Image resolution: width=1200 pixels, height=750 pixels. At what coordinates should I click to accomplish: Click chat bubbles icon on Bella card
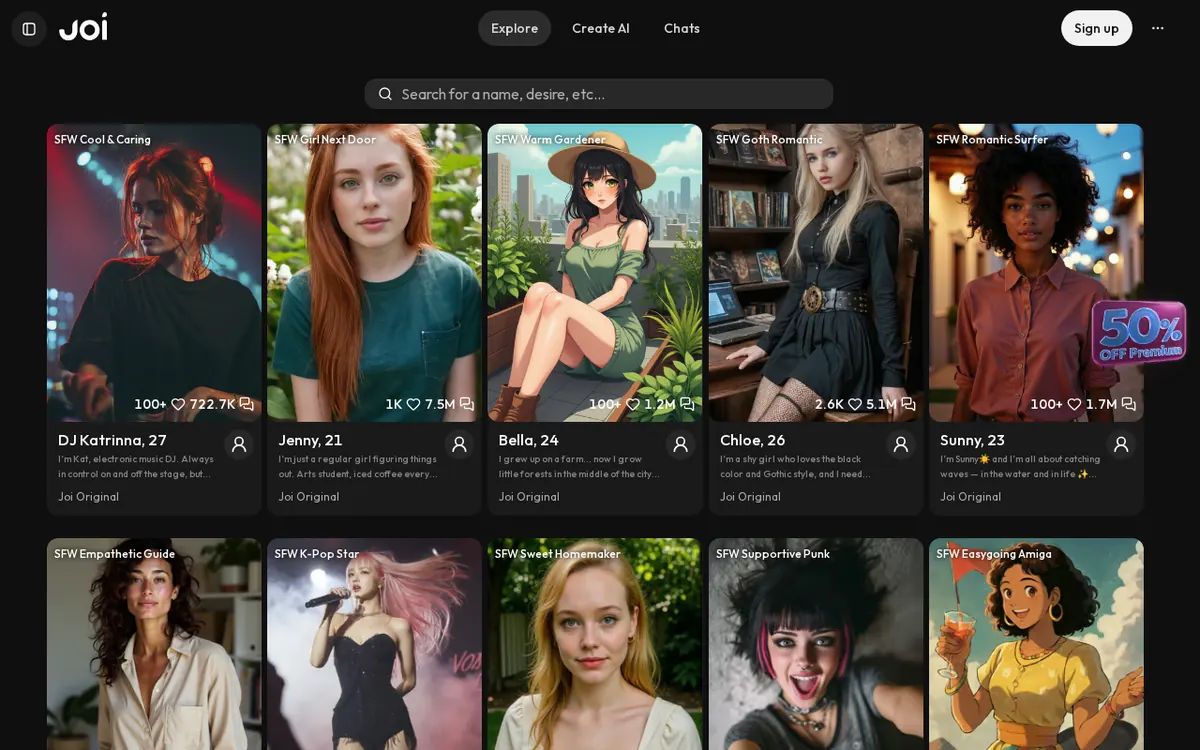[687, 404]
